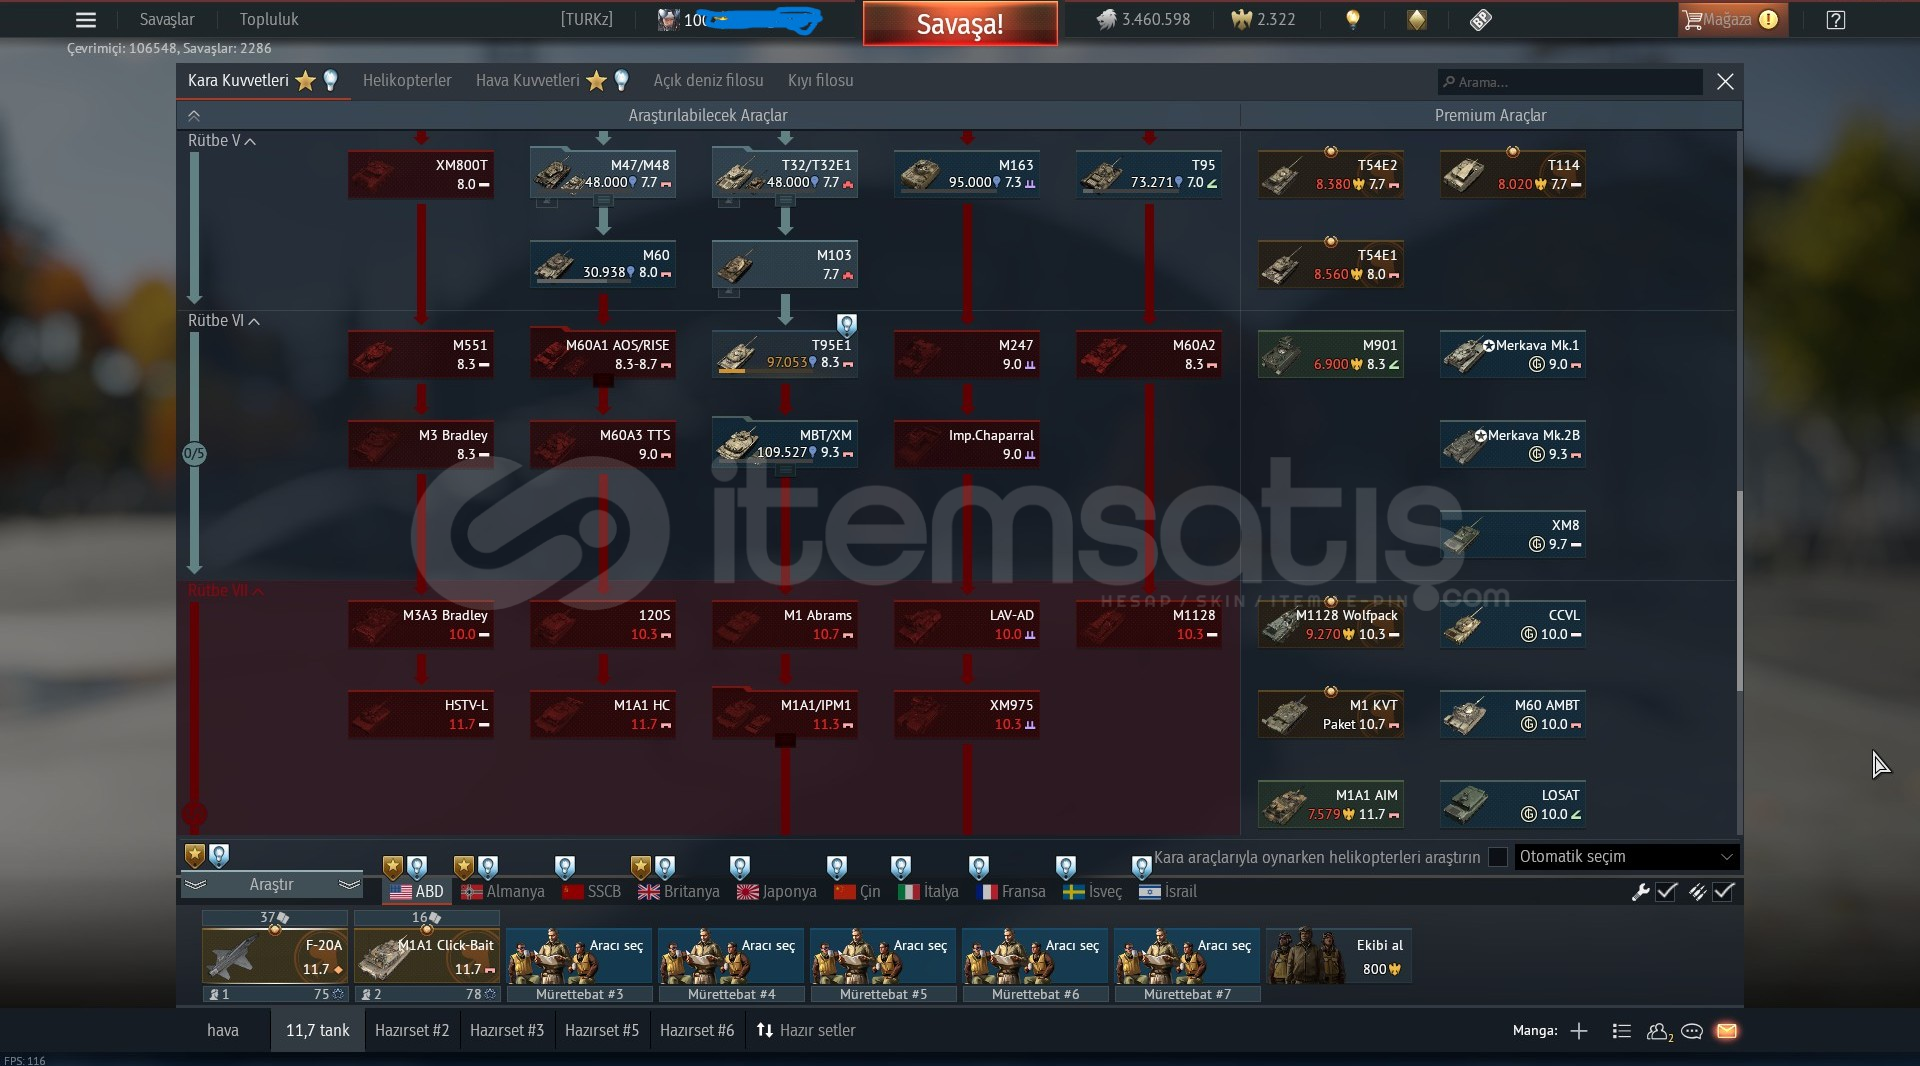Switch to Helikopterler tab
Viewport: 1920px width, 1066px height.
[x=407, y=80]
